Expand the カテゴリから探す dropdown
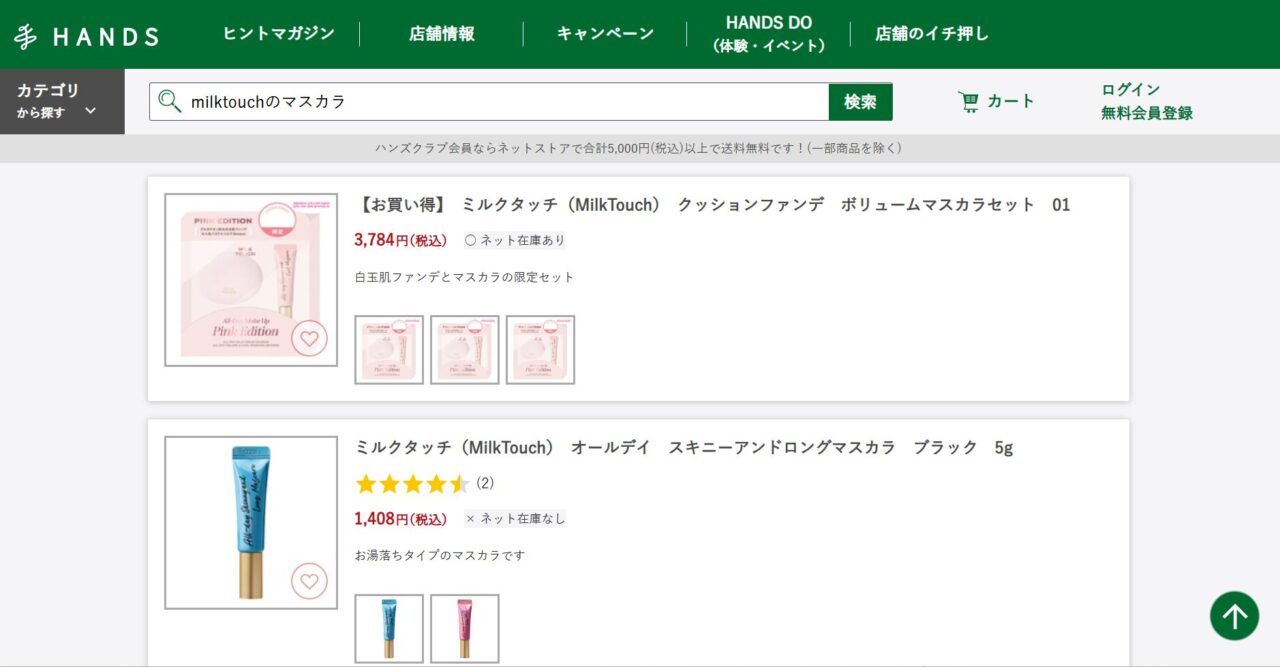 click(x=62, y=101)
